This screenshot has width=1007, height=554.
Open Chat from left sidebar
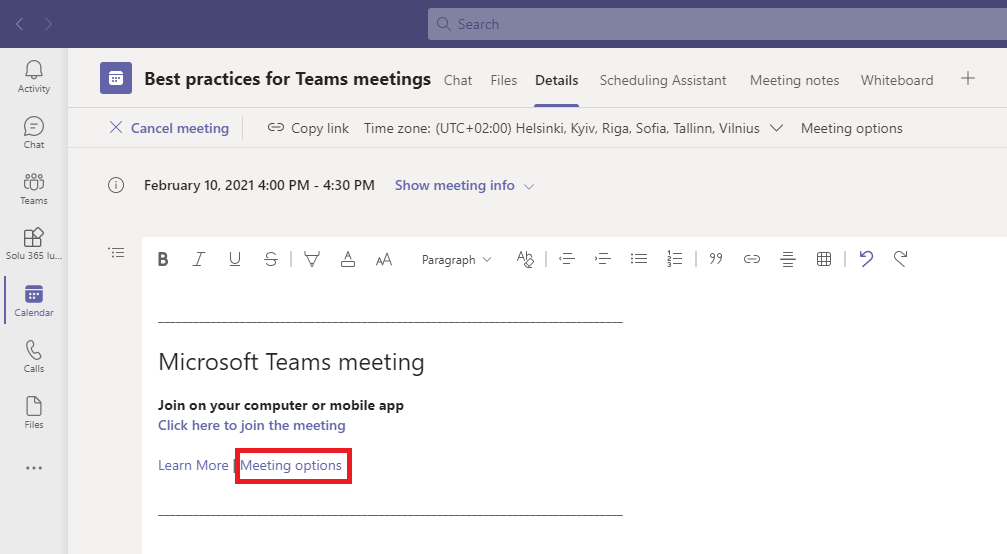click(34, 132)
